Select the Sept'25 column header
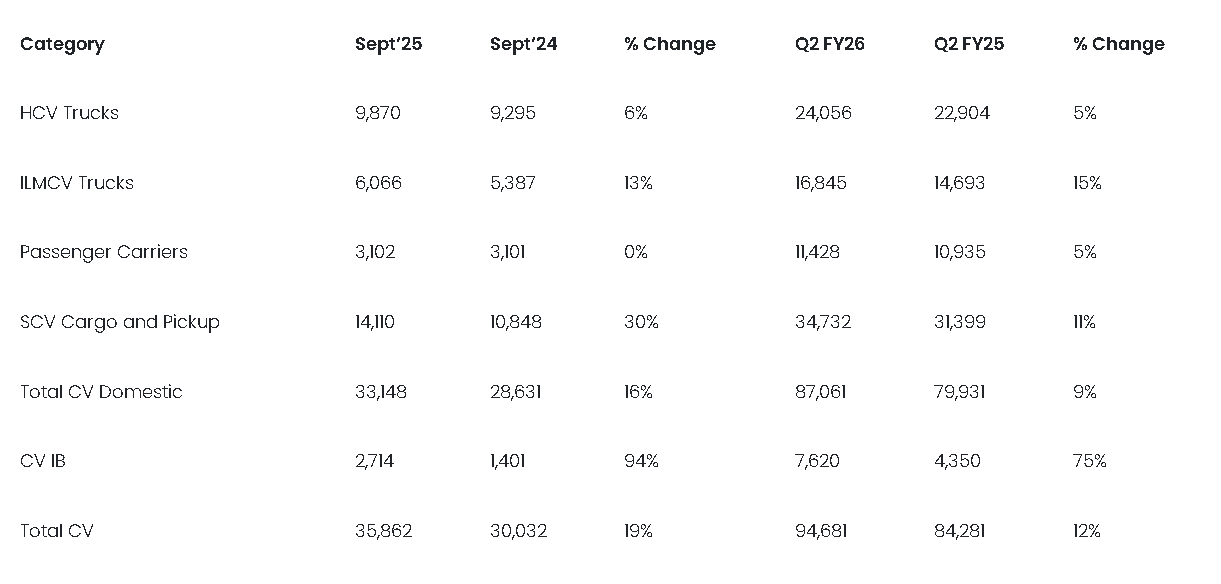This screenshot has width=1221, height=584. click(388, 44)
